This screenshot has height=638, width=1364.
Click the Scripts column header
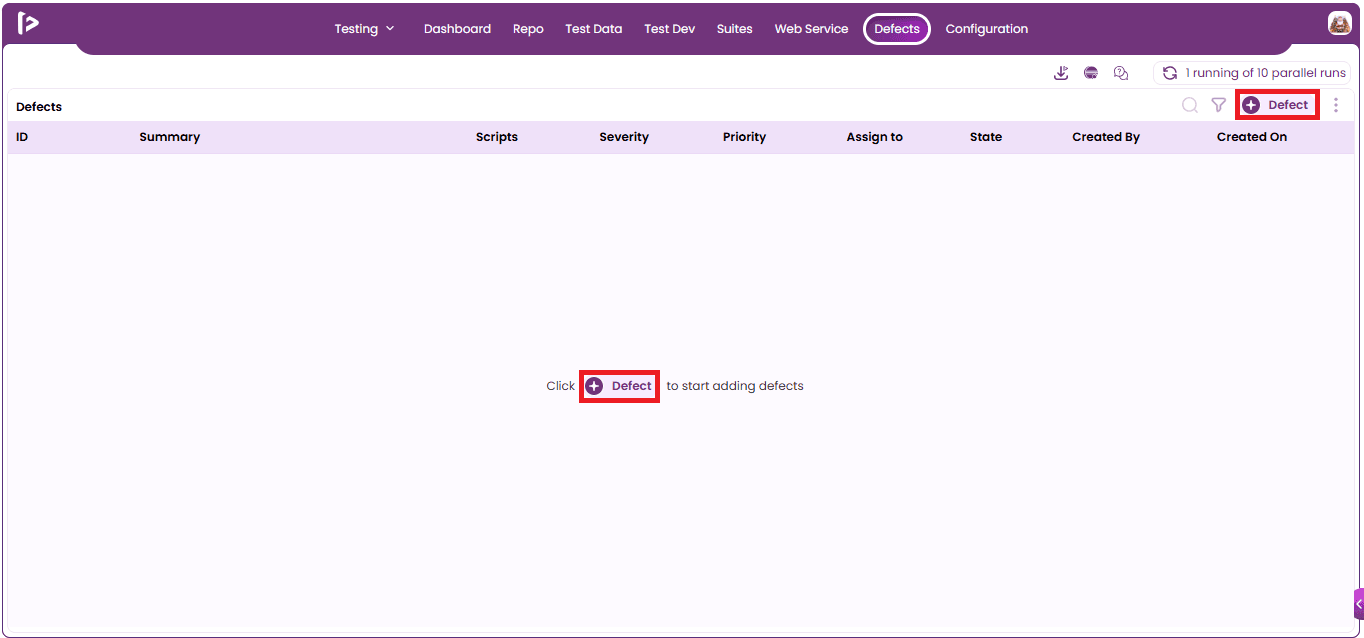tap(497, 137)
